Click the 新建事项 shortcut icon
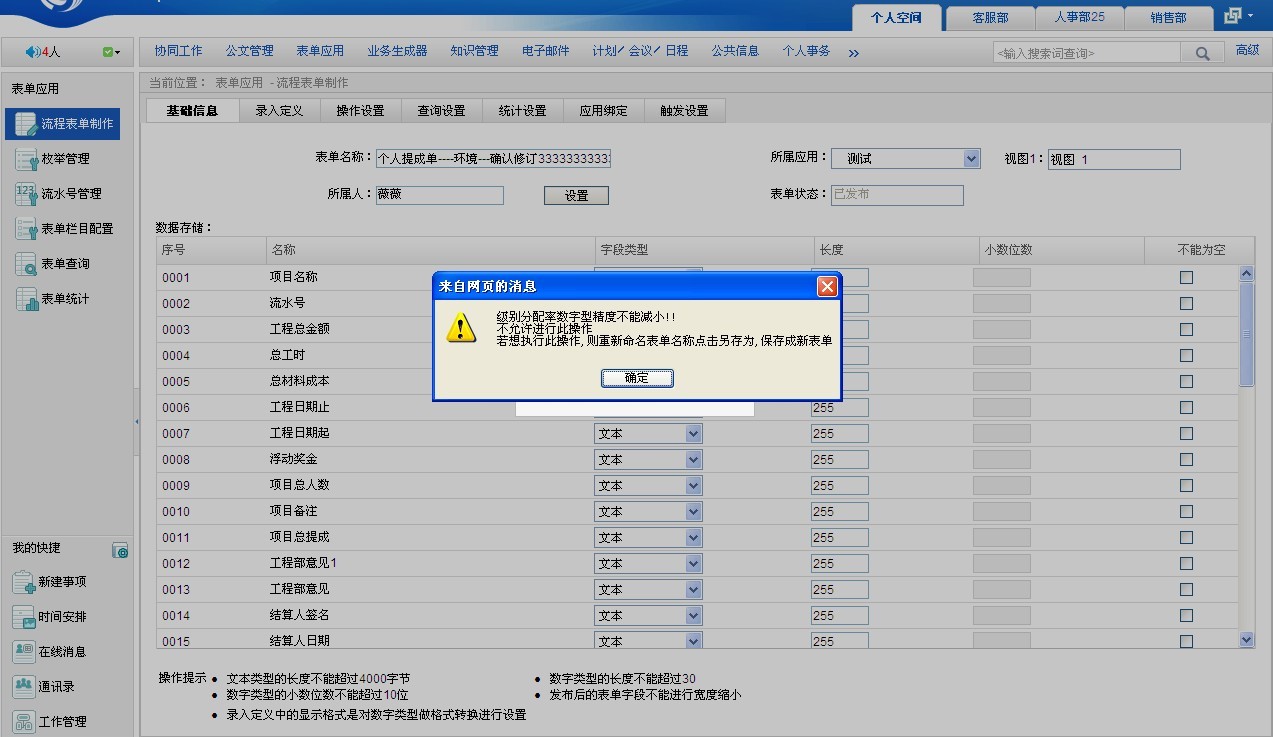The width and height of the screenshot is (1273, 737). [x=23, y=582]
